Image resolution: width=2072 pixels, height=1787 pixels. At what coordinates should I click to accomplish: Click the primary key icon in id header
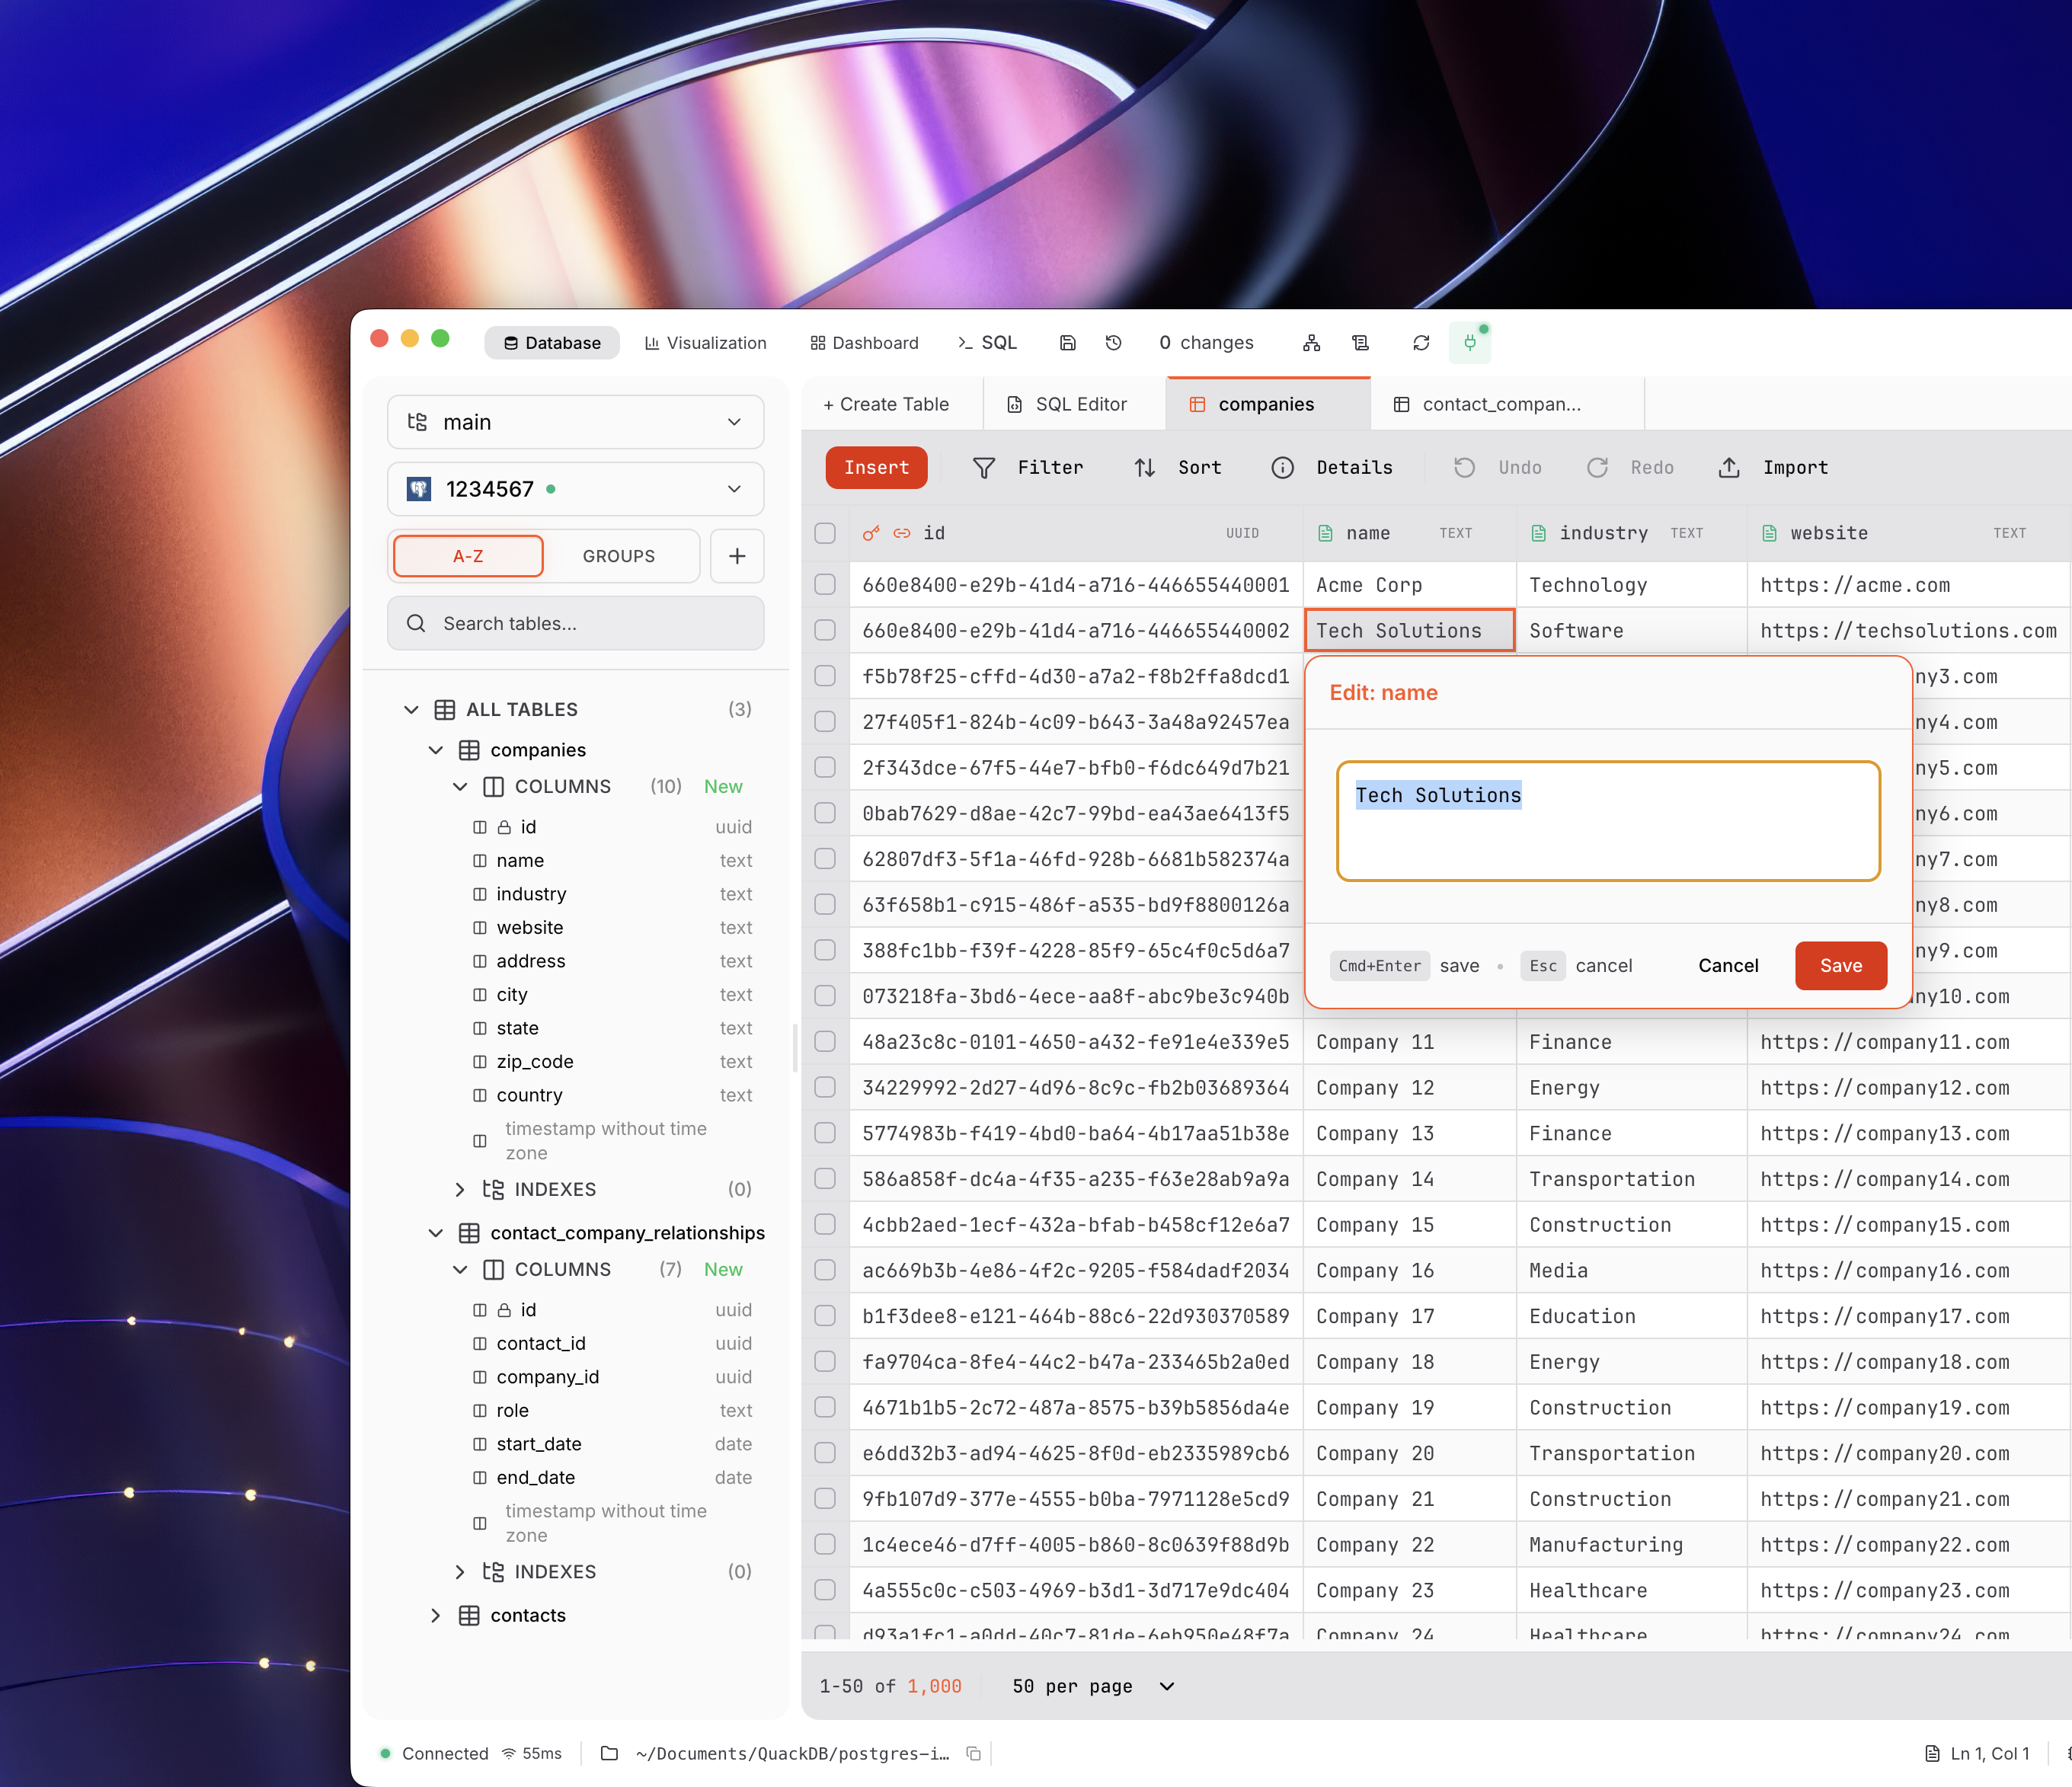pos(871,533)
